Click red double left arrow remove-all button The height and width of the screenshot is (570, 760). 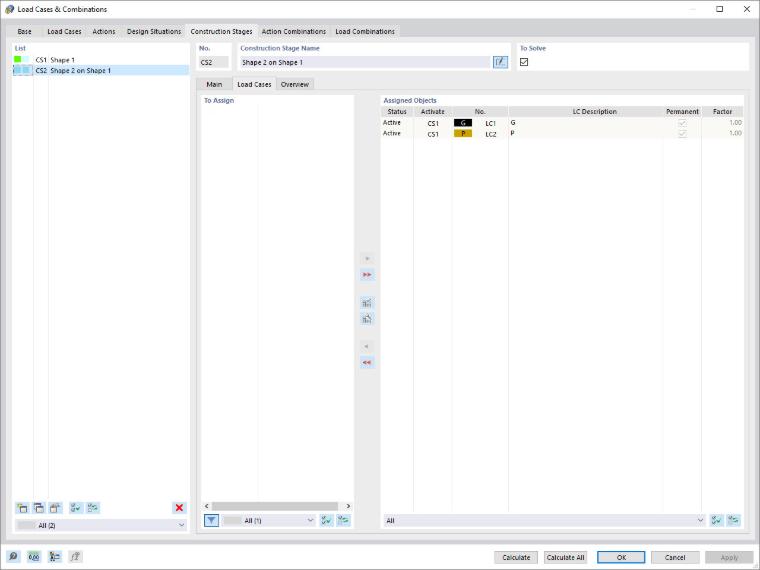pos(367,363)
